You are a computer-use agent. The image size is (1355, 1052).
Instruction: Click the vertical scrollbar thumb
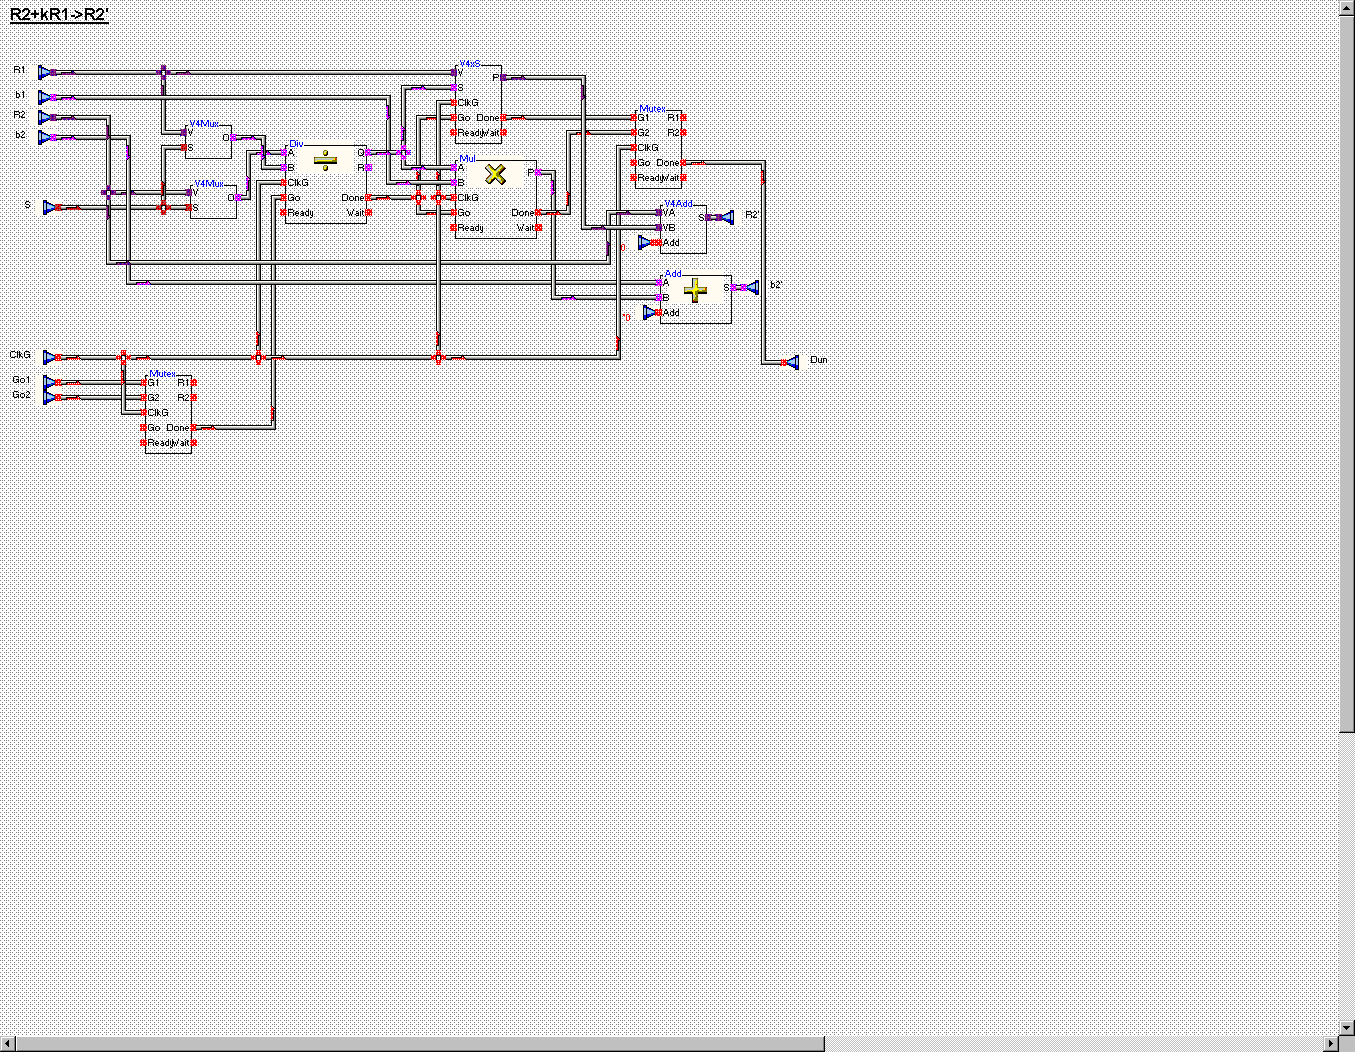pyautogui.click(x=1347, y=370)
